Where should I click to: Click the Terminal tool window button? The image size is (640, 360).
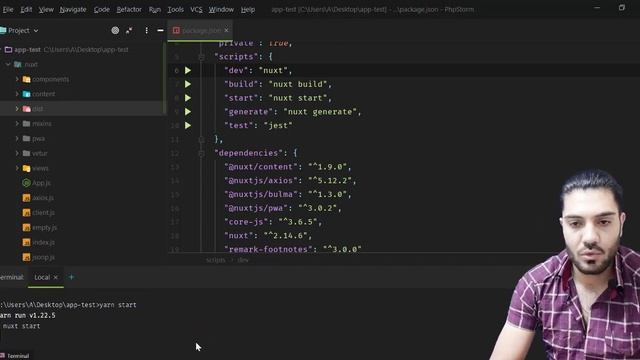(x=15, y=356)
